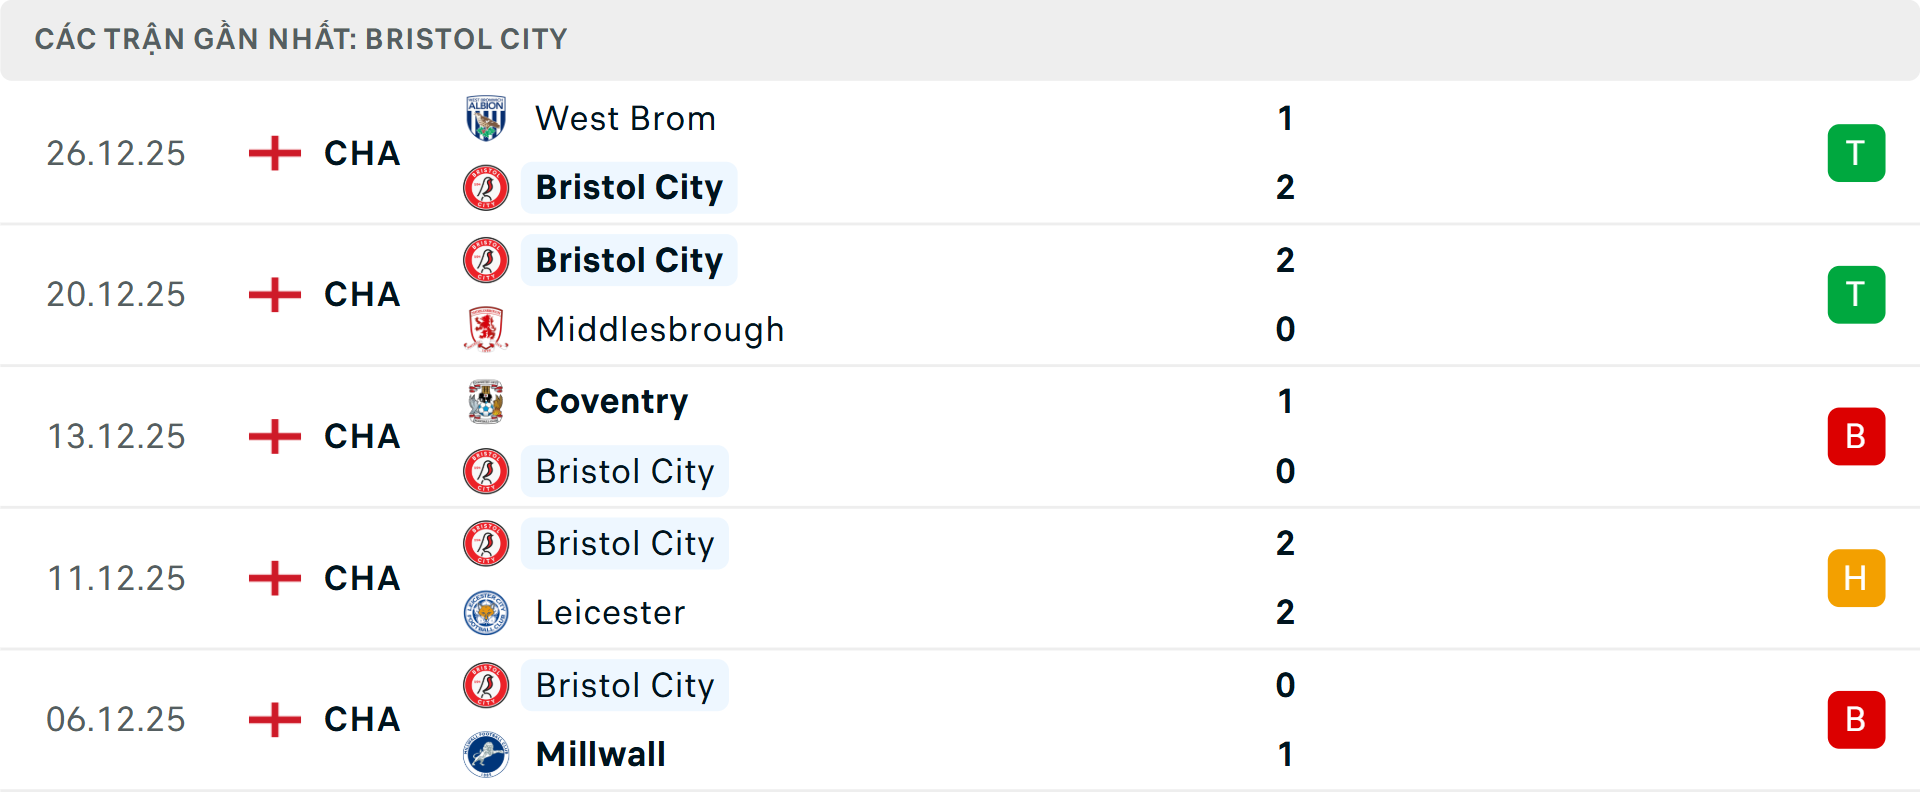Click the red B badge for the Millwall match
Viewport: 1920px width, 792px height.
[1856, 719]
